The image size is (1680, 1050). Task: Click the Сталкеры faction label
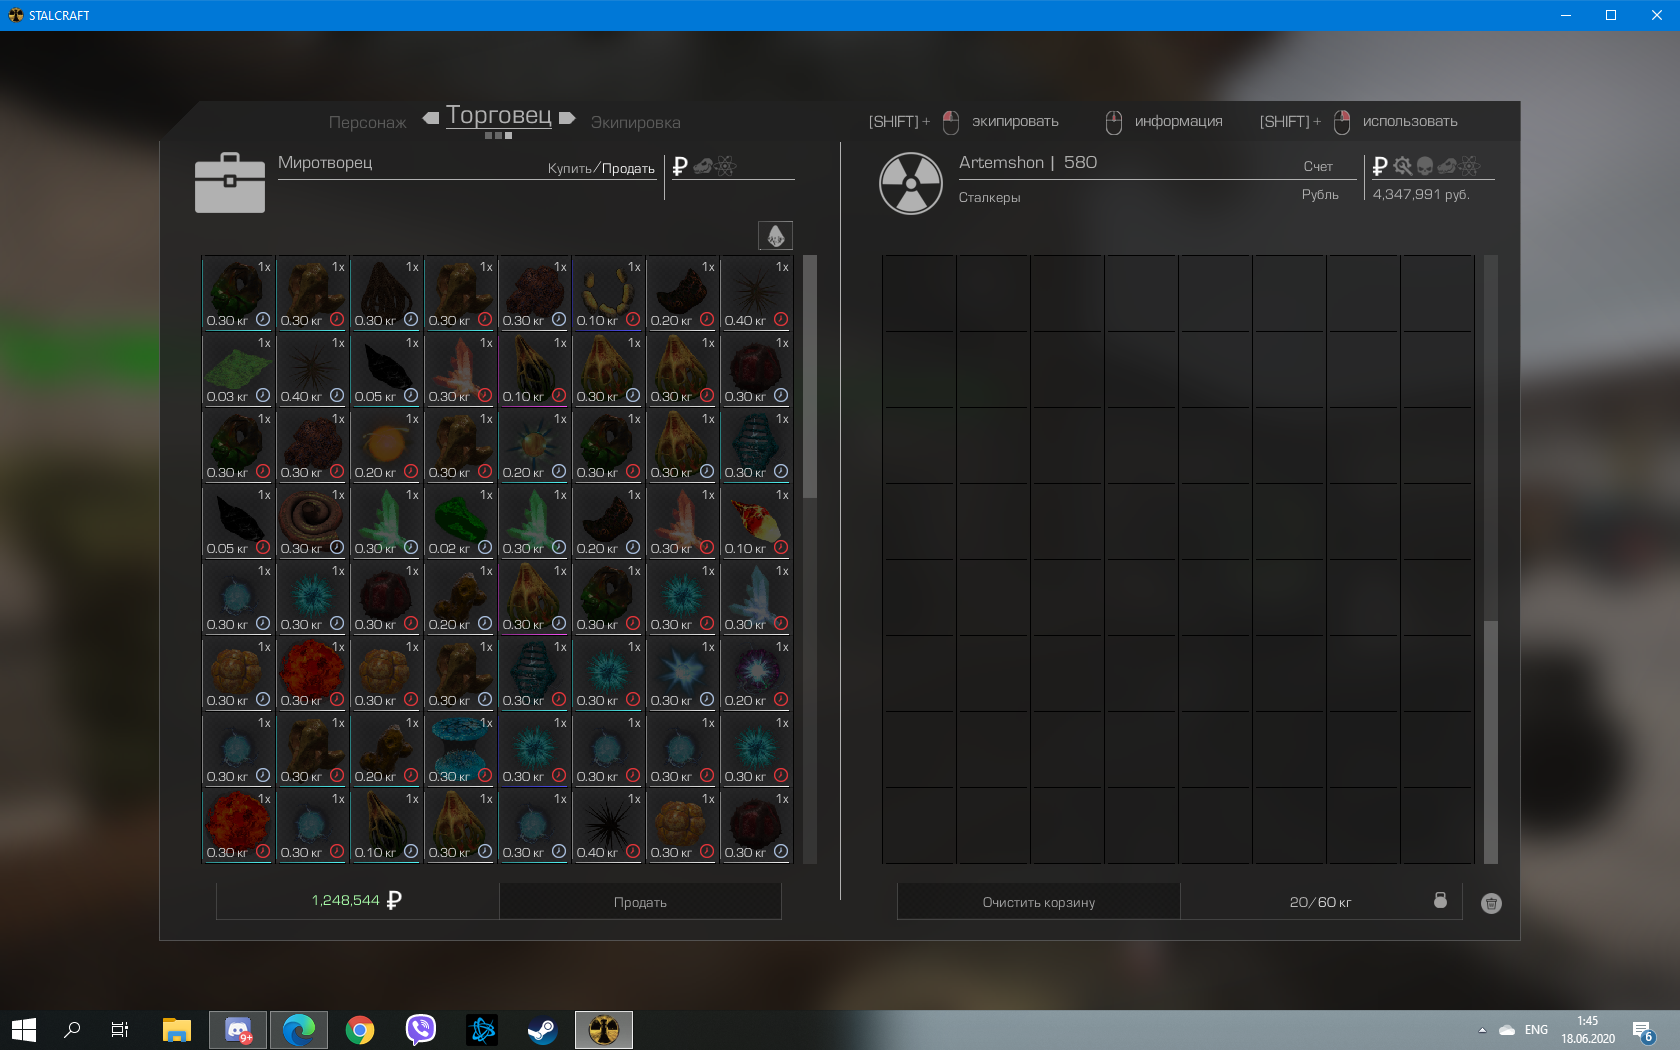tap(990, 197)
